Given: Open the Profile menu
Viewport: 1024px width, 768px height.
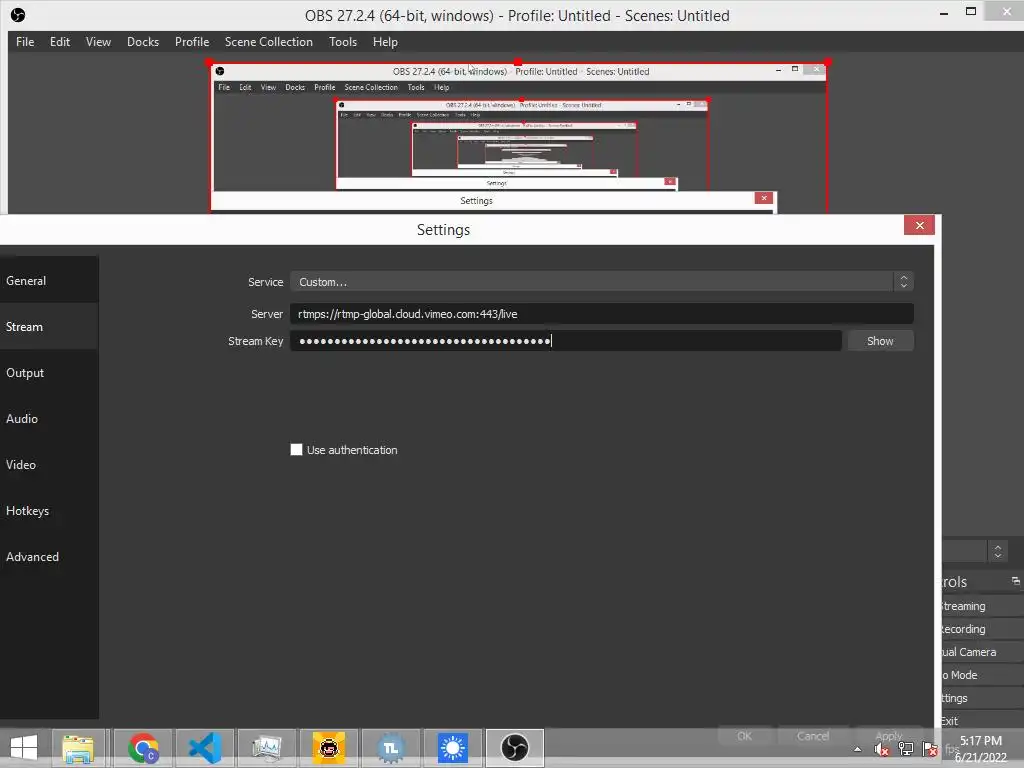Looking at the screenshot, I should click(191, 42).
